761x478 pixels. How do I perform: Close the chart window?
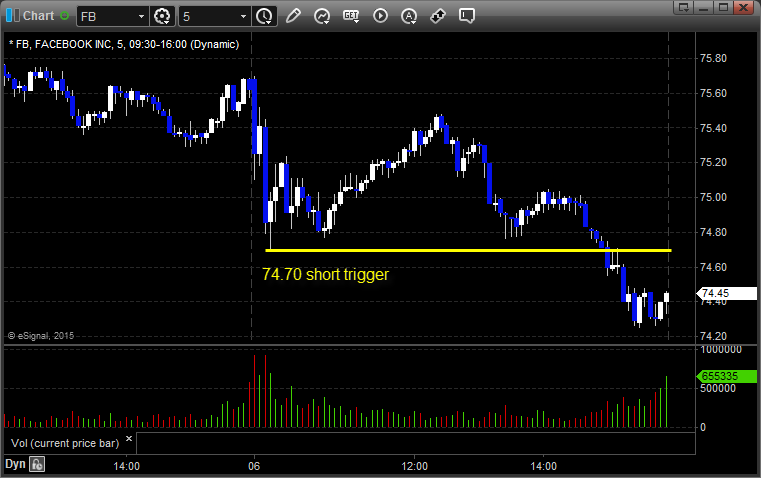[743, 7]
